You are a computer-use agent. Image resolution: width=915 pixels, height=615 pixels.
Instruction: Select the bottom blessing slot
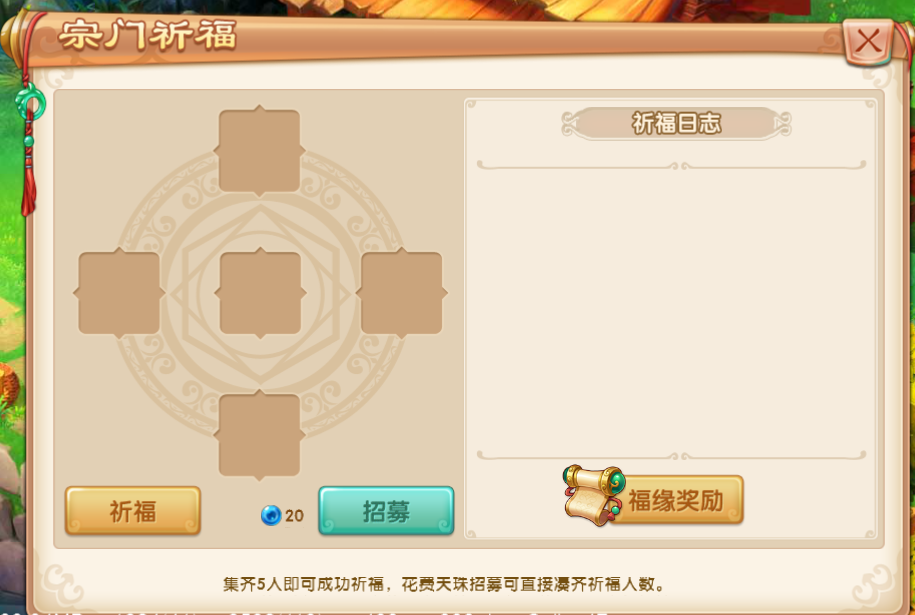coord(260,435)
